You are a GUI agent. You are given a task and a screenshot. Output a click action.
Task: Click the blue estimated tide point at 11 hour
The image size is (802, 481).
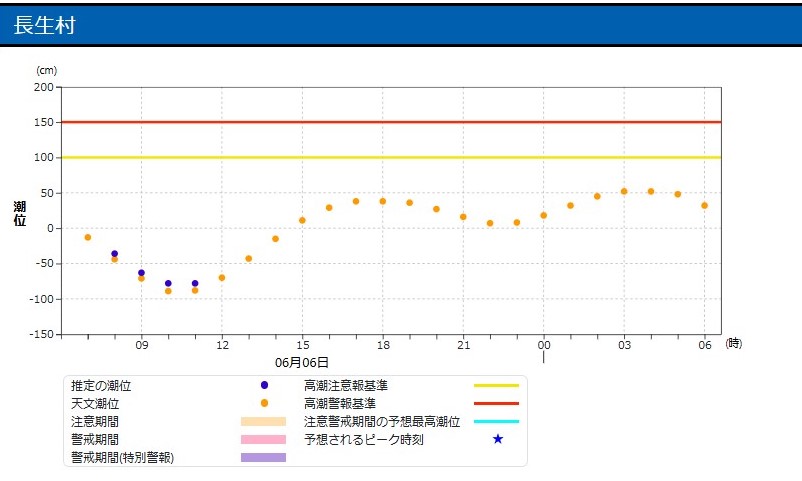coord(195,283)
